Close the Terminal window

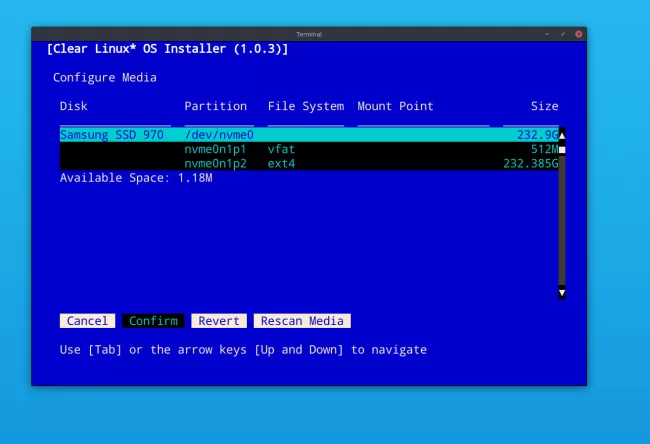(x=578, y=34)
